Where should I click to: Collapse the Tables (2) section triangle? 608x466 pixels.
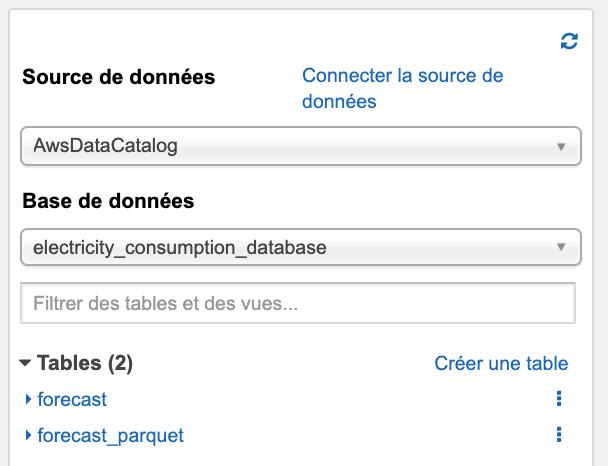coord(26,364)
